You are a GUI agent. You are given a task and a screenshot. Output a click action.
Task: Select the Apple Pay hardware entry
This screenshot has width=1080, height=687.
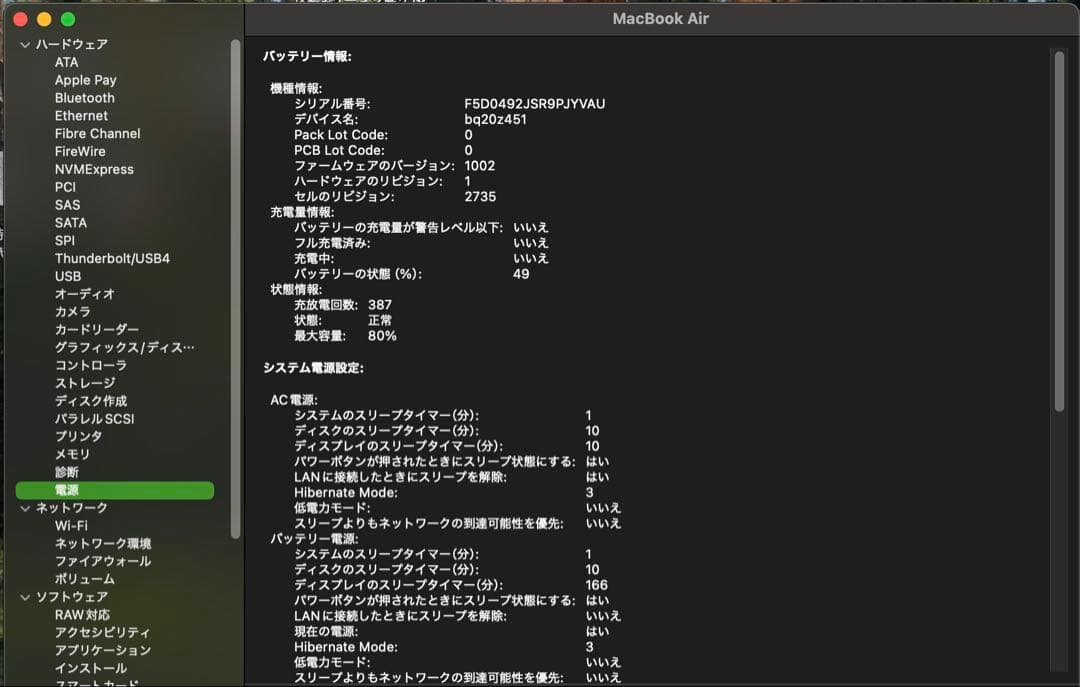(x=85, y=79)
